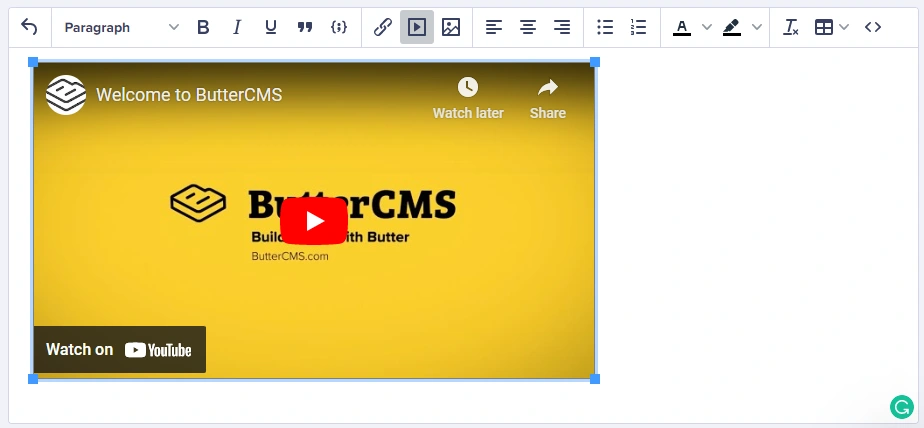Expand the table options dropdown arrow
The height and width of the screenshot is (428, 924).
click(844, 27)
